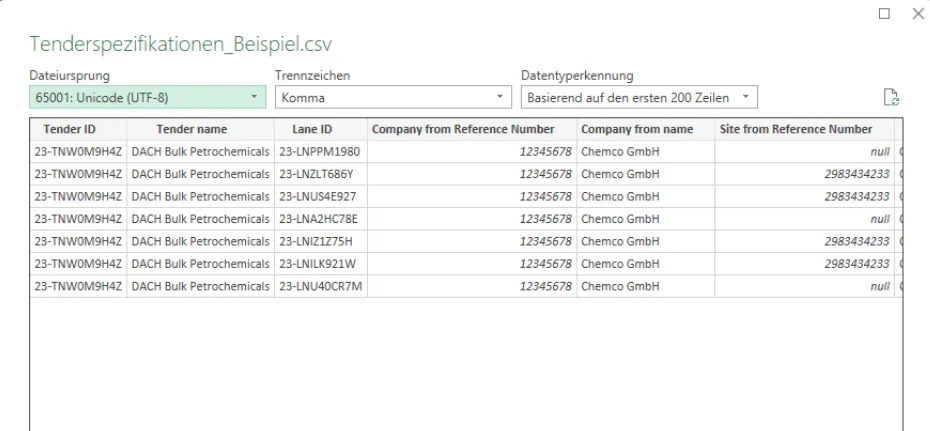Click the refresh preview document icon
This screenshot has width=930, height=431.
click(891, 97)
